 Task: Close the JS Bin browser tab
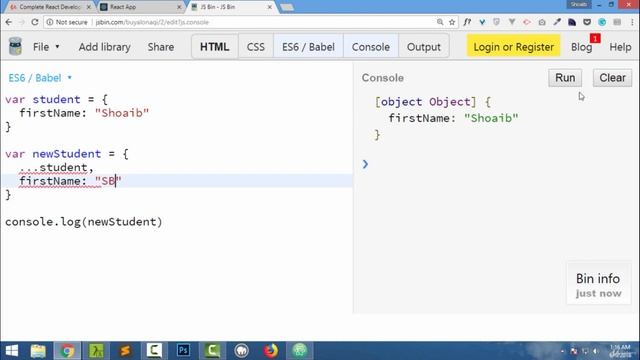point(269,7)
